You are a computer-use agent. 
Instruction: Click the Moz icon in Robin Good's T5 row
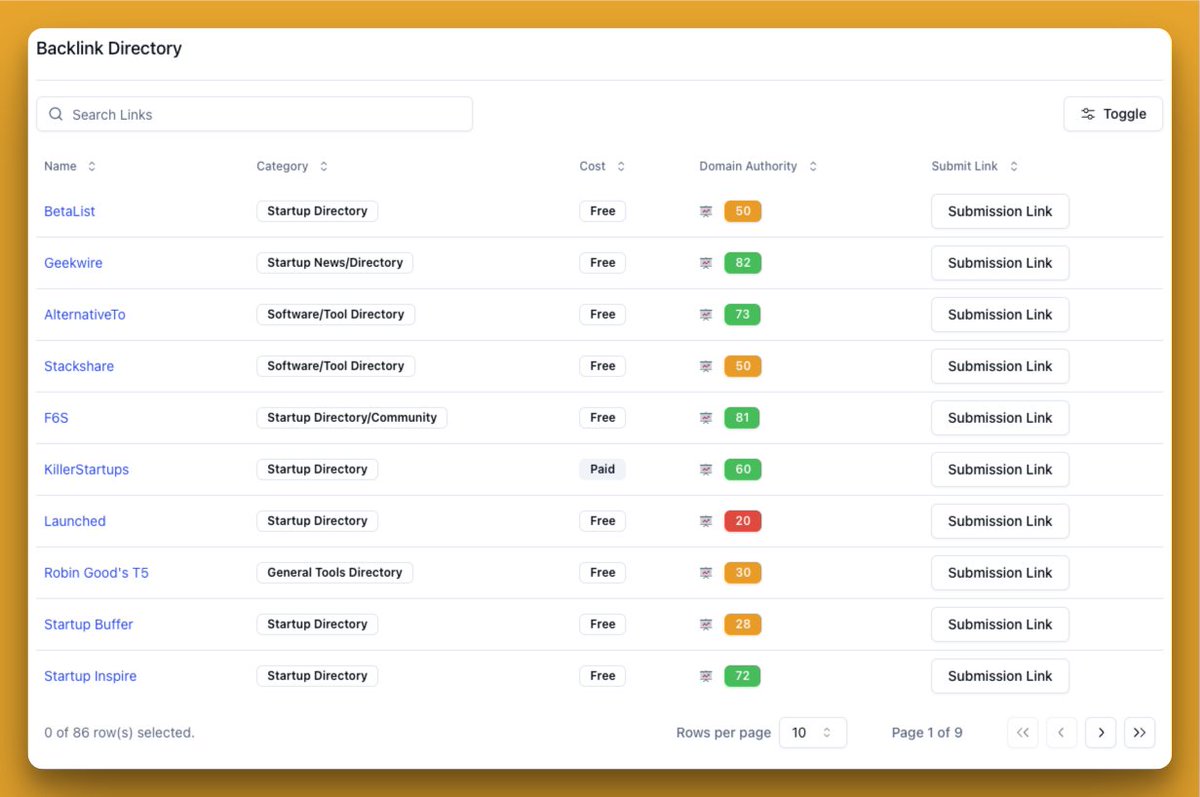(706, 573)
